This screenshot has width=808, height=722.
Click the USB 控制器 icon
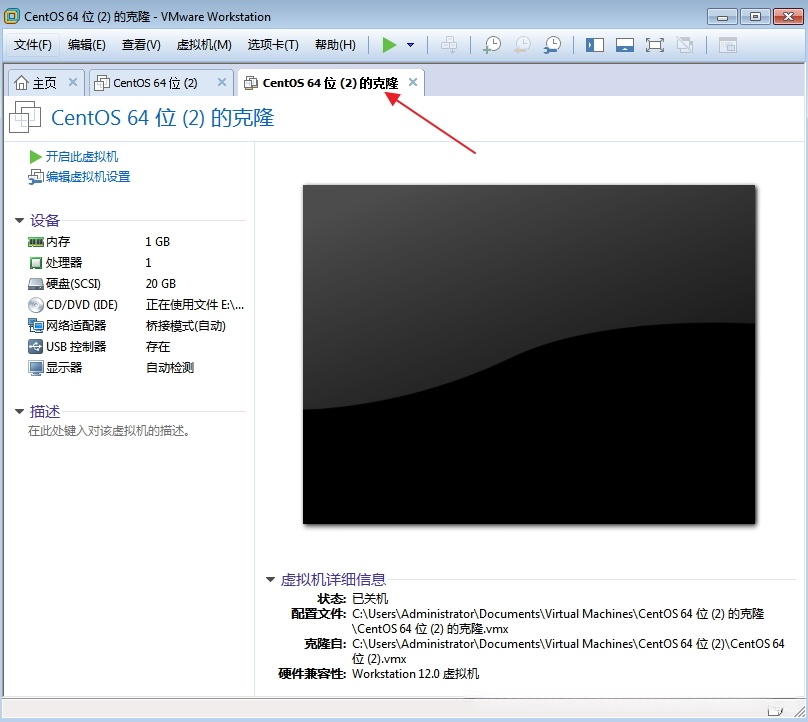[x=36, y=347]
